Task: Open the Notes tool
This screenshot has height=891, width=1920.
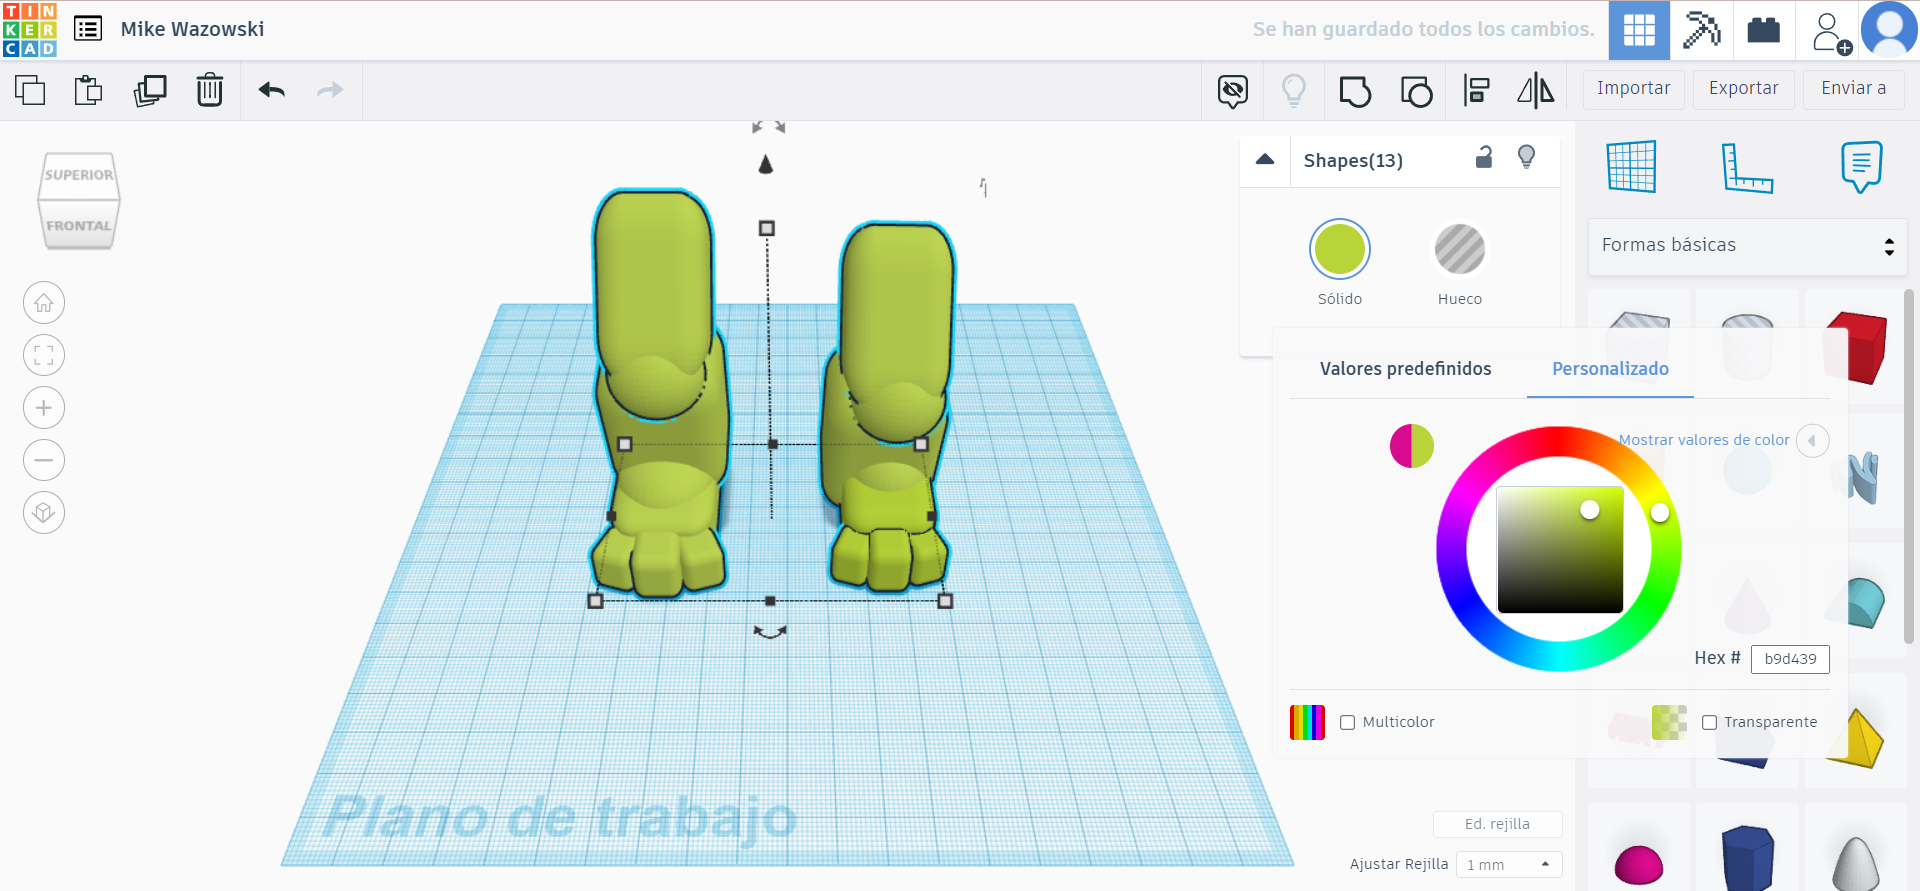Action: 1861,167
